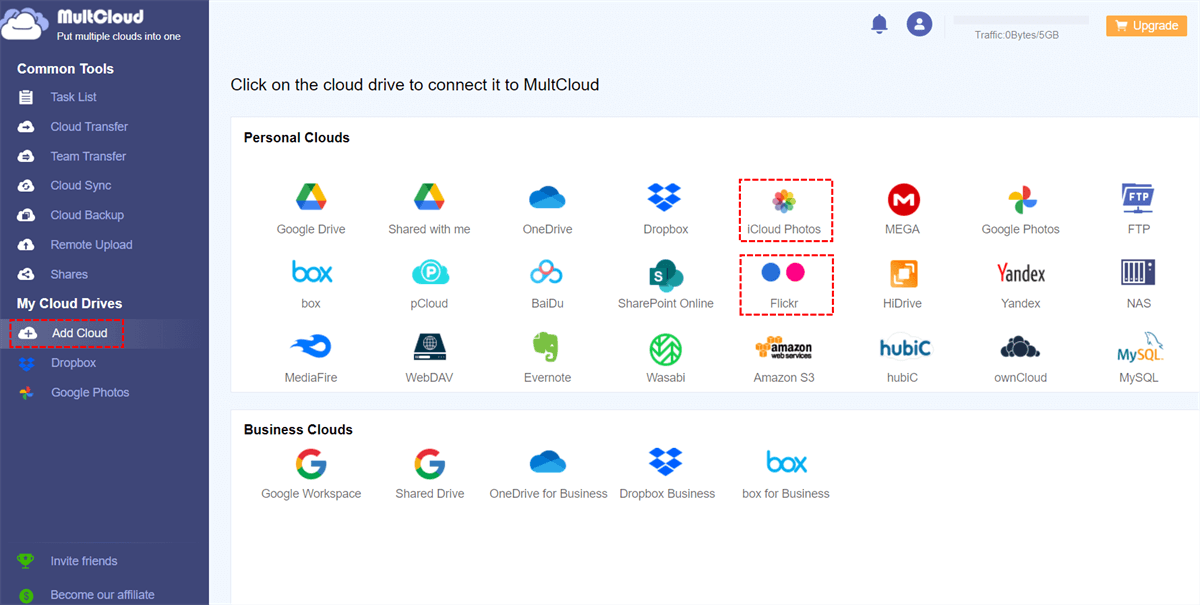Open Cloud Transfer in sidebar
This screenshot has height=605, width=1200.
pyautogui.click(x=89, y=127)
